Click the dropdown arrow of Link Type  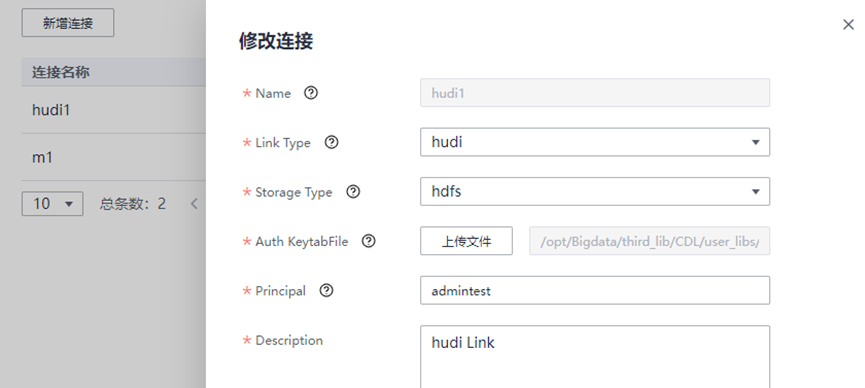tap(755, 143)
